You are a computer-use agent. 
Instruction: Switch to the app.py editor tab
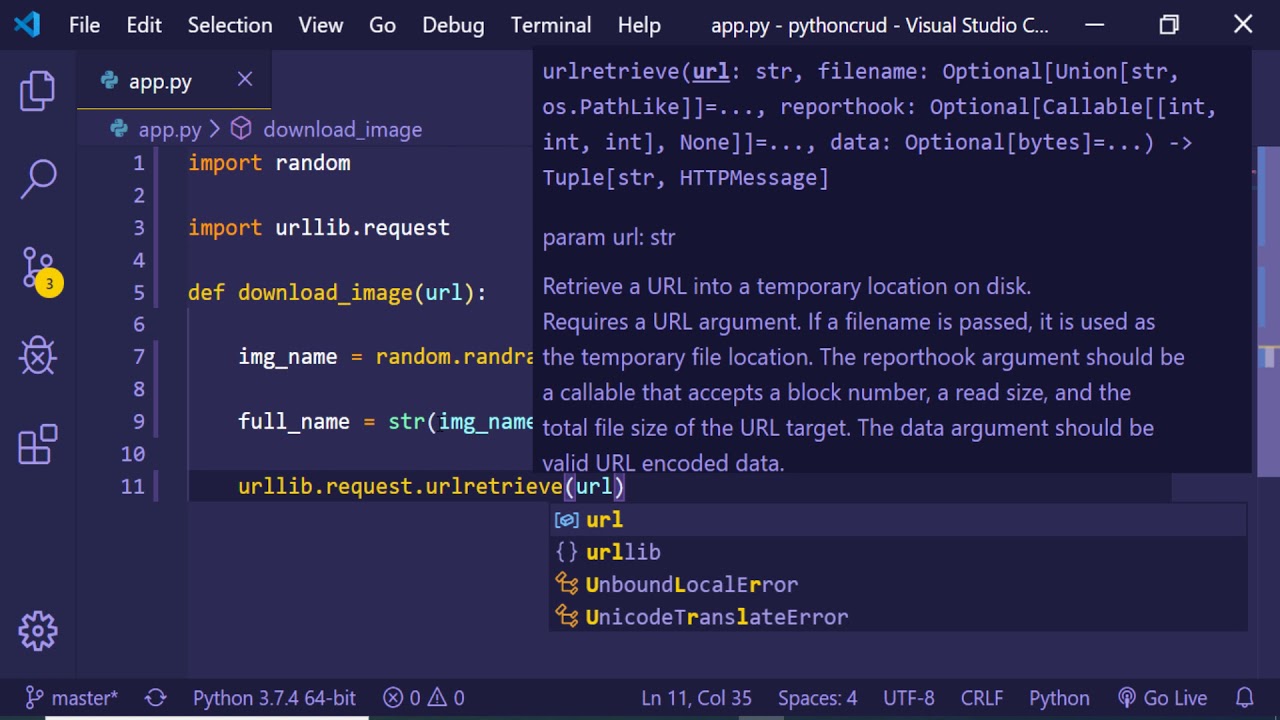pos(160,82)
